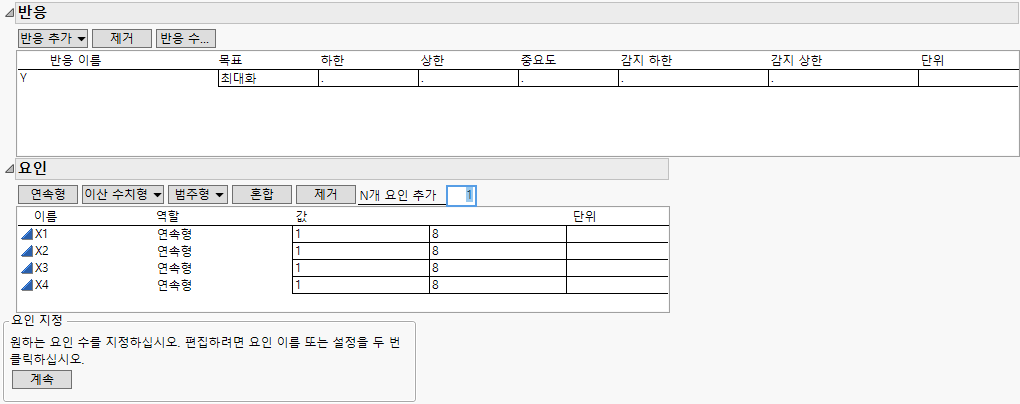Collapse the 요인 section disclosure triangle
1020x404 pixels.
click(x=8, y=169)
